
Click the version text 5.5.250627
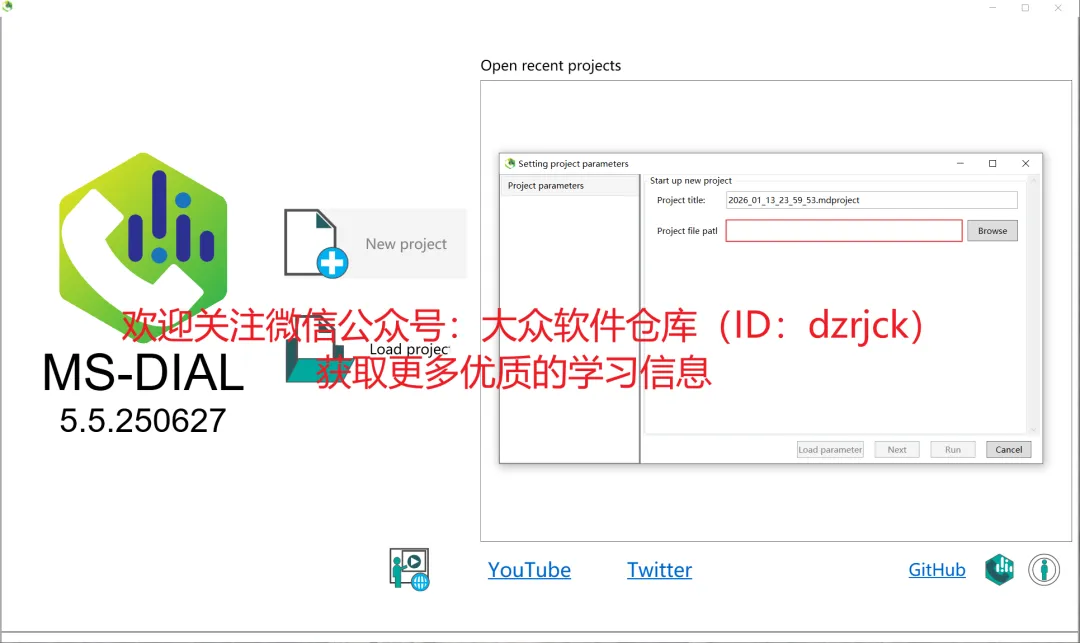point(143,421)
